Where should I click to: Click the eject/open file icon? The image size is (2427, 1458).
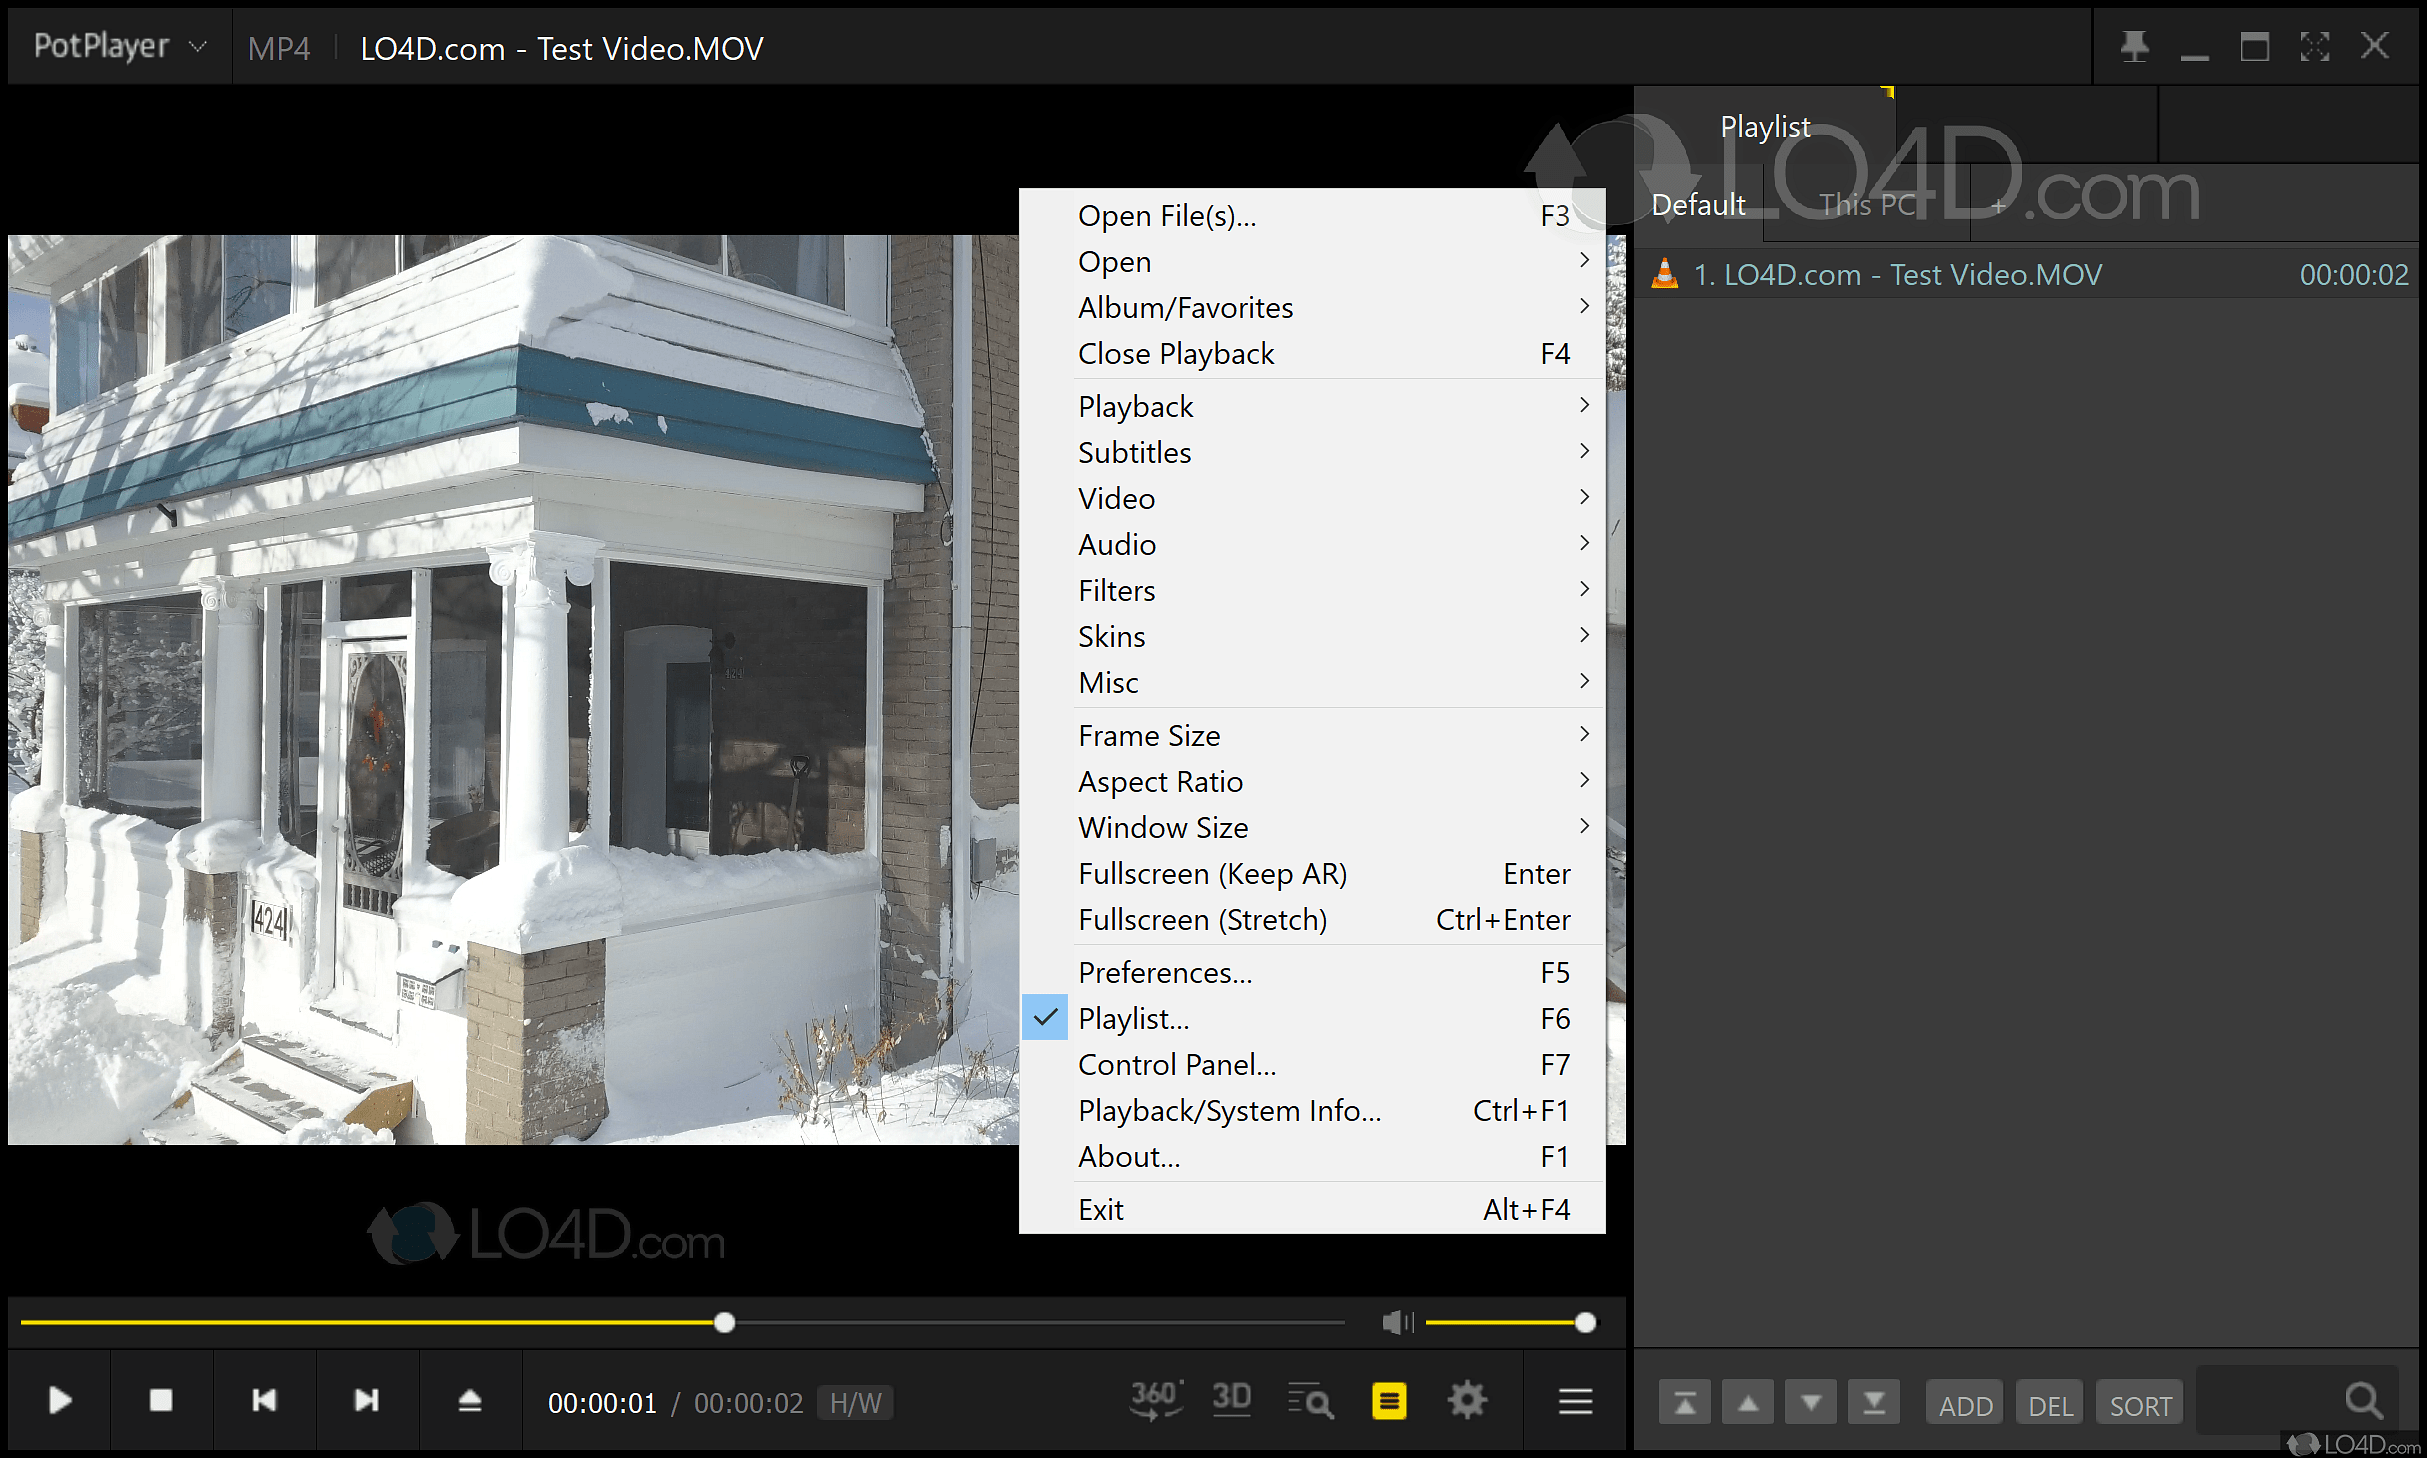click(470, 1400)
